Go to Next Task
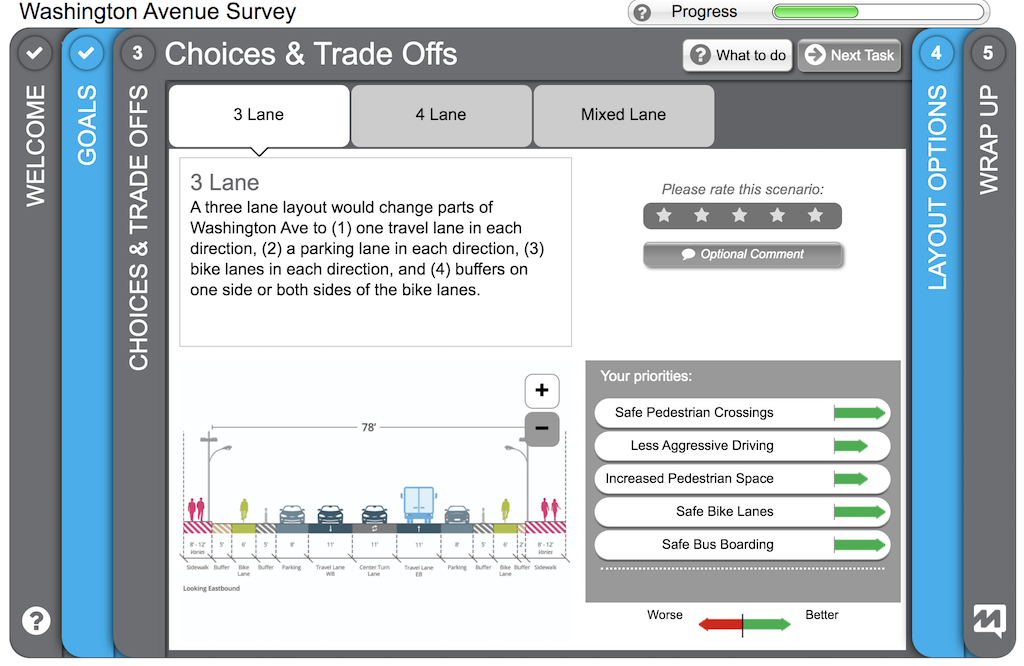Image resolution: width=1024 pixels, height=666 pixels. 849,55
